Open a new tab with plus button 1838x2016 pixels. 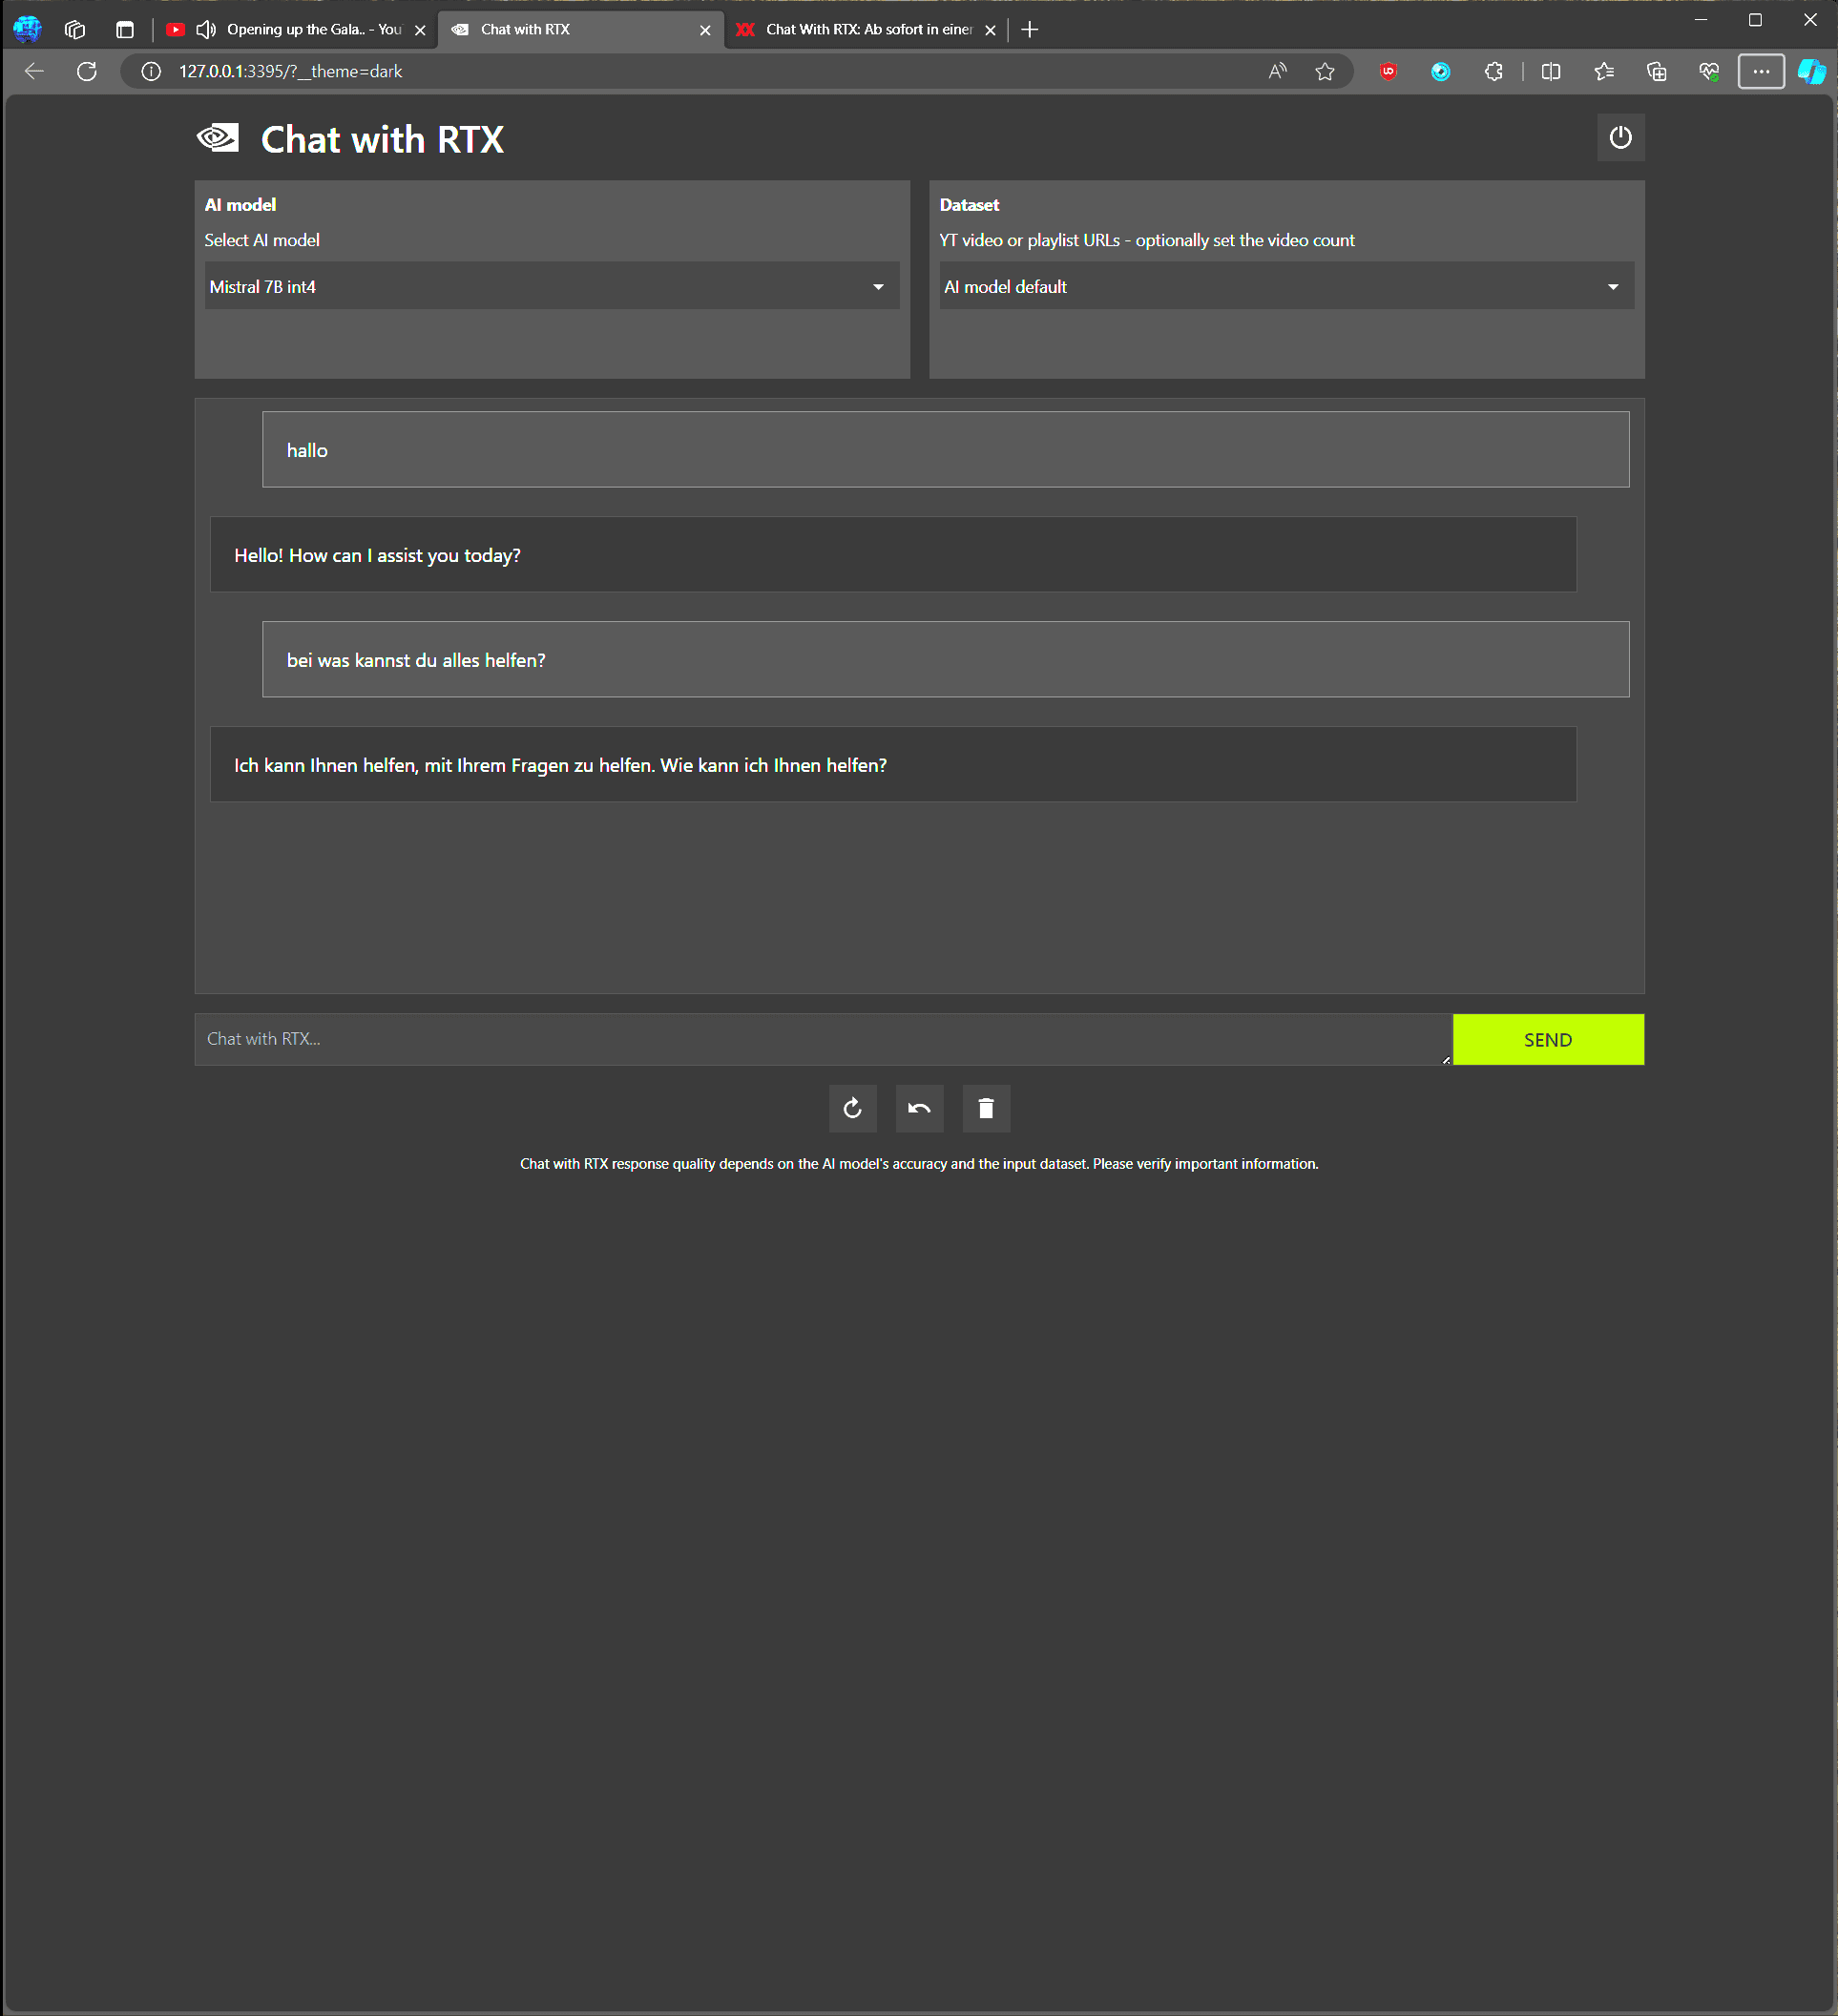pos(1029,29)
